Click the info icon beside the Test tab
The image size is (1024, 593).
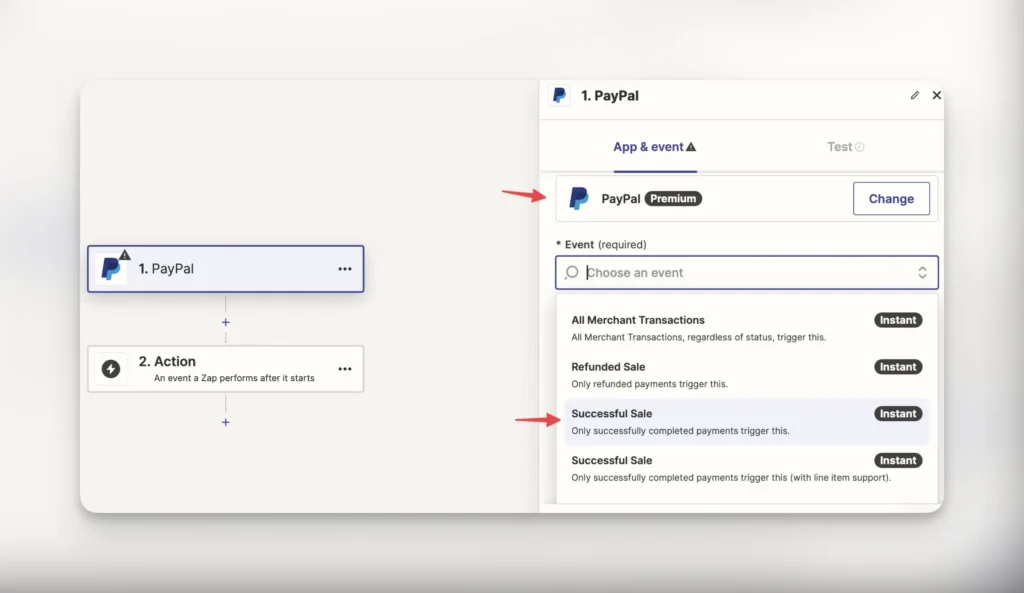[859, 147]
